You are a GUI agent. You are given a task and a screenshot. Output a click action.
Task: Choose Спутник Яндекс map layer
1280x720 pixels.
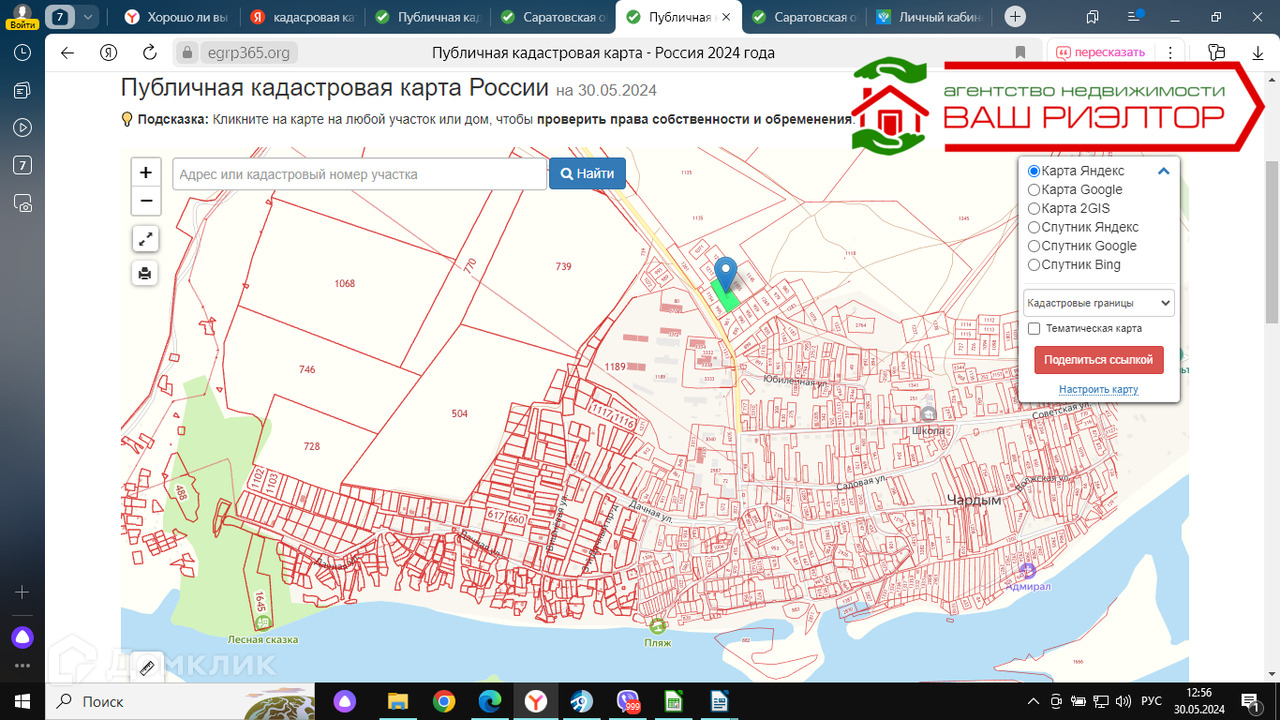click(x=1034, y=227)
